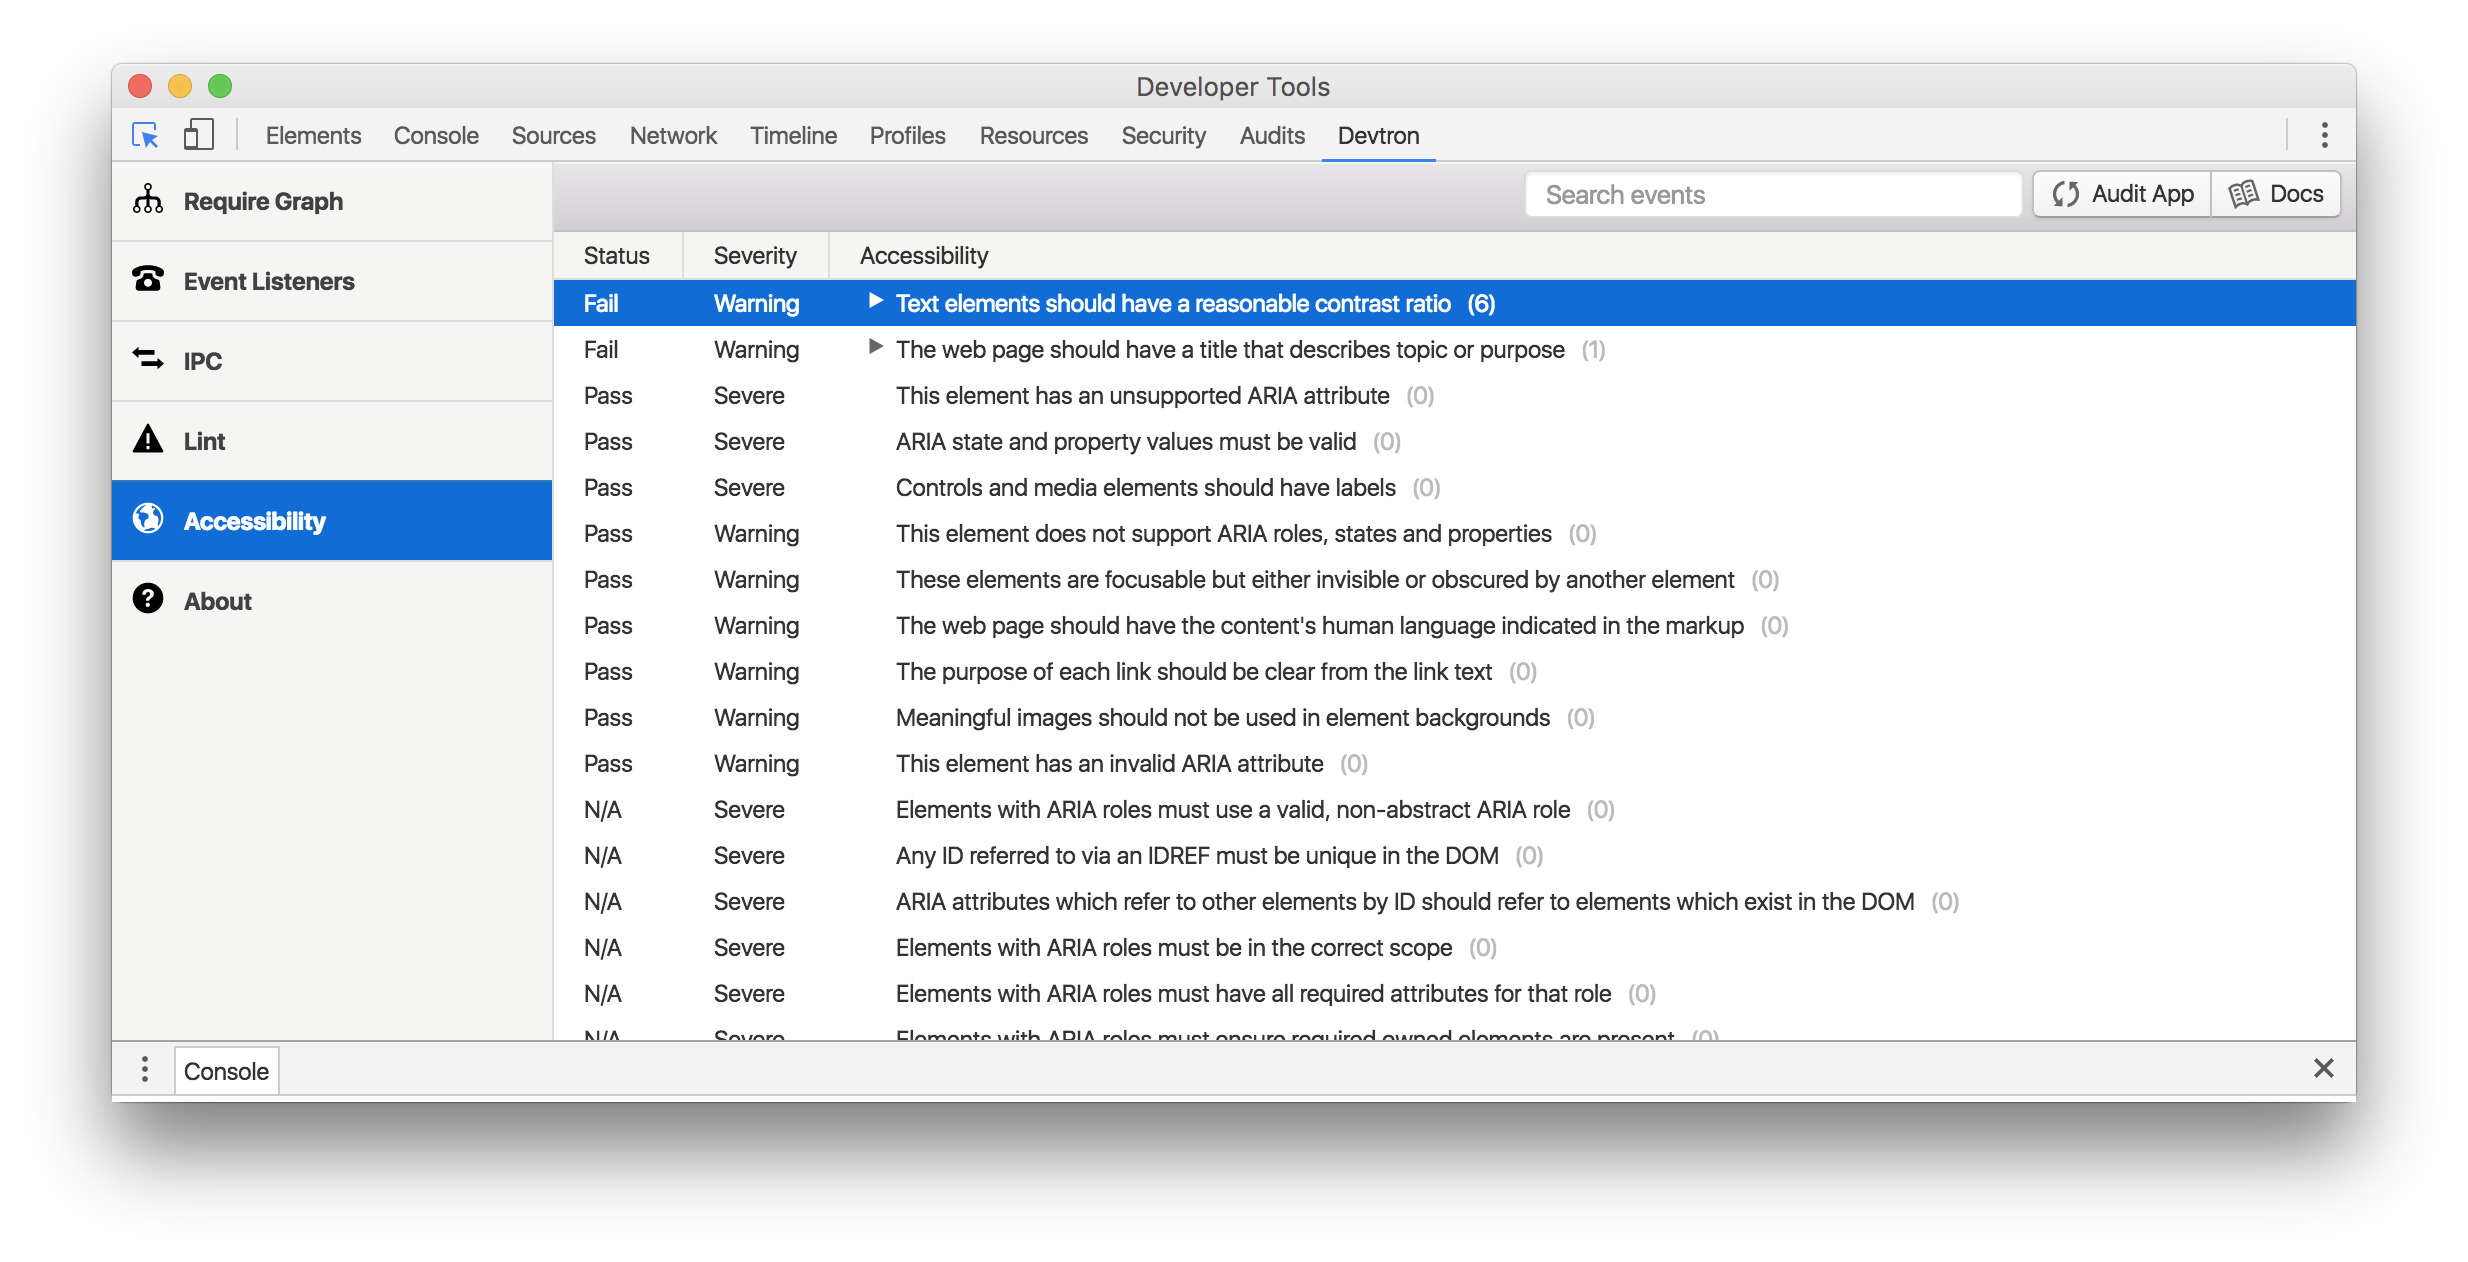
Task: Select the Require Graph icon
Action: 151,200
